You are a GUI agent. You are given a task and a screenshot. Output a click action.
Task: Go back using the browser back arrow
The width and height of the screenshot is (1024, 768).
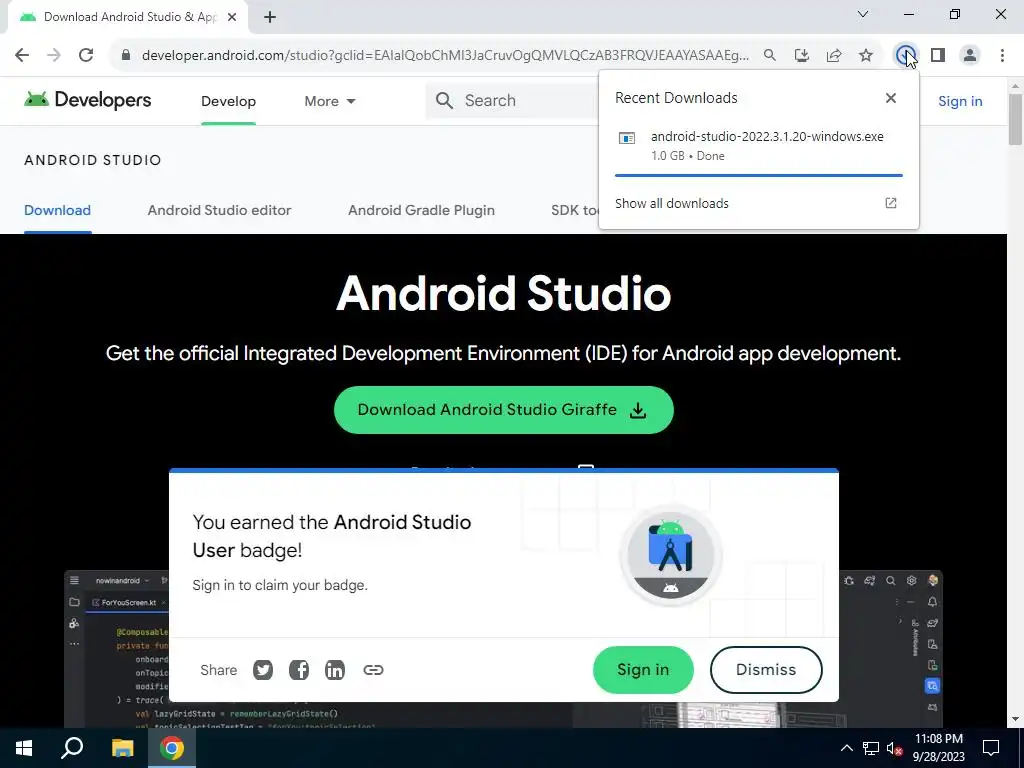[22, 55]
